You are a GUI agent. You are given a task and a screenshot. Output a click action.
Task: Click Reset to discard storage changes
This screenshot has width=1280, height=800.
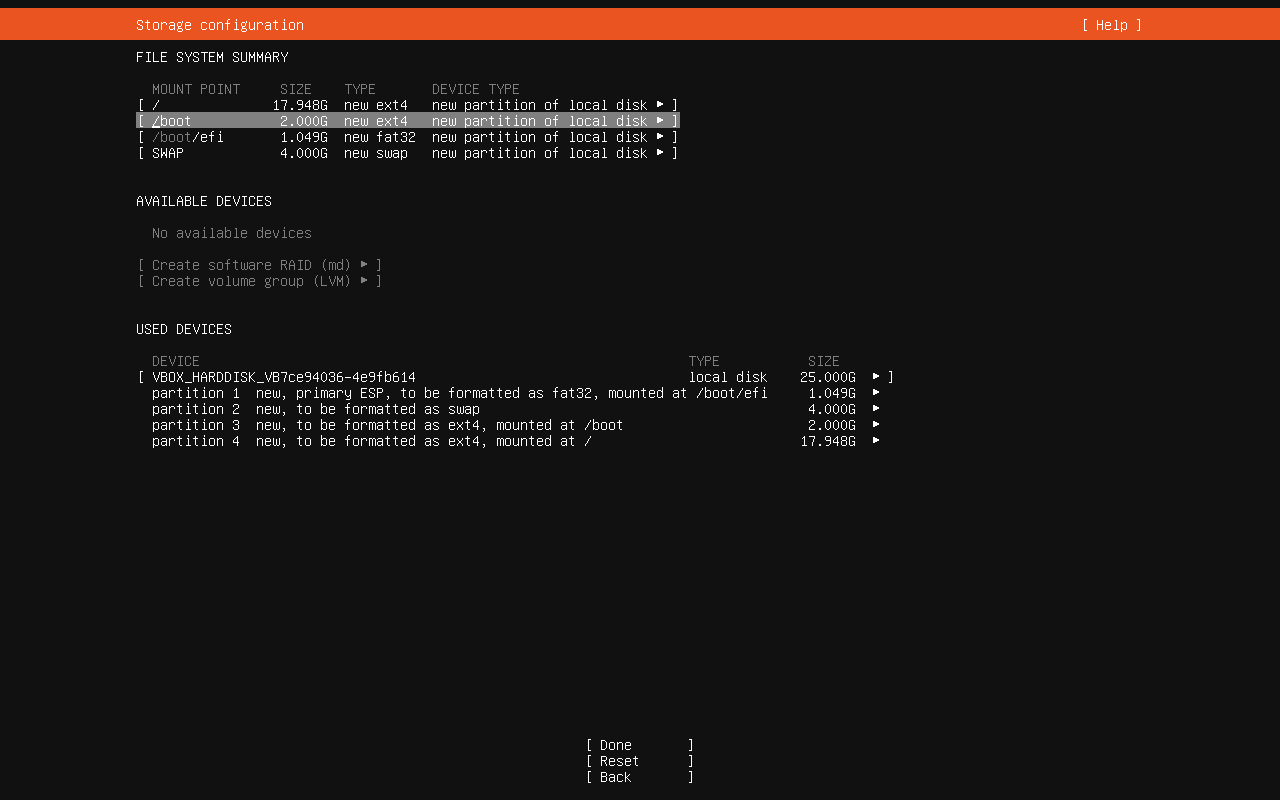click(639, 761)
